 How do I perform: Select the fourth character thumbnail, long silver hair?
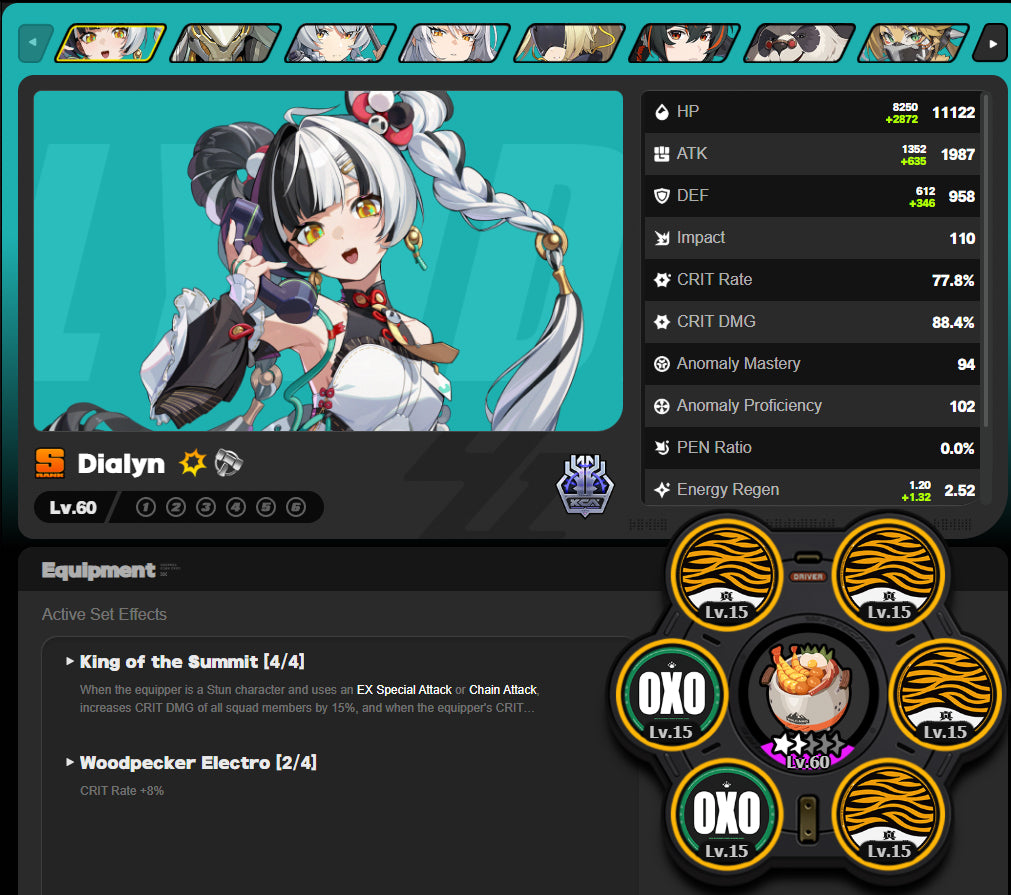[x=455, y=43]
